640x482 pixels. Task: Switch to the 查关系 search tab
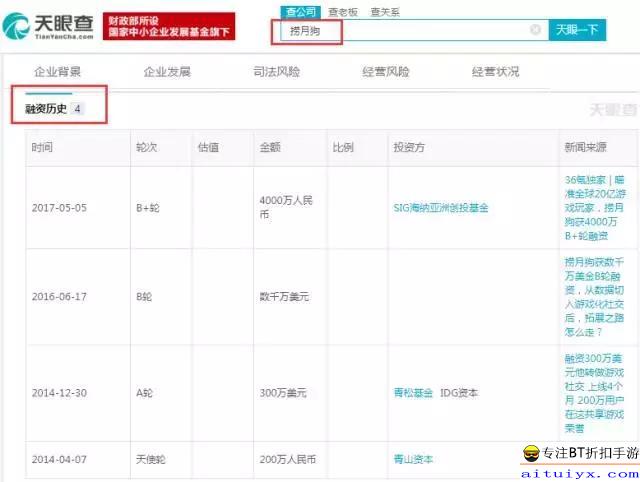385,12
